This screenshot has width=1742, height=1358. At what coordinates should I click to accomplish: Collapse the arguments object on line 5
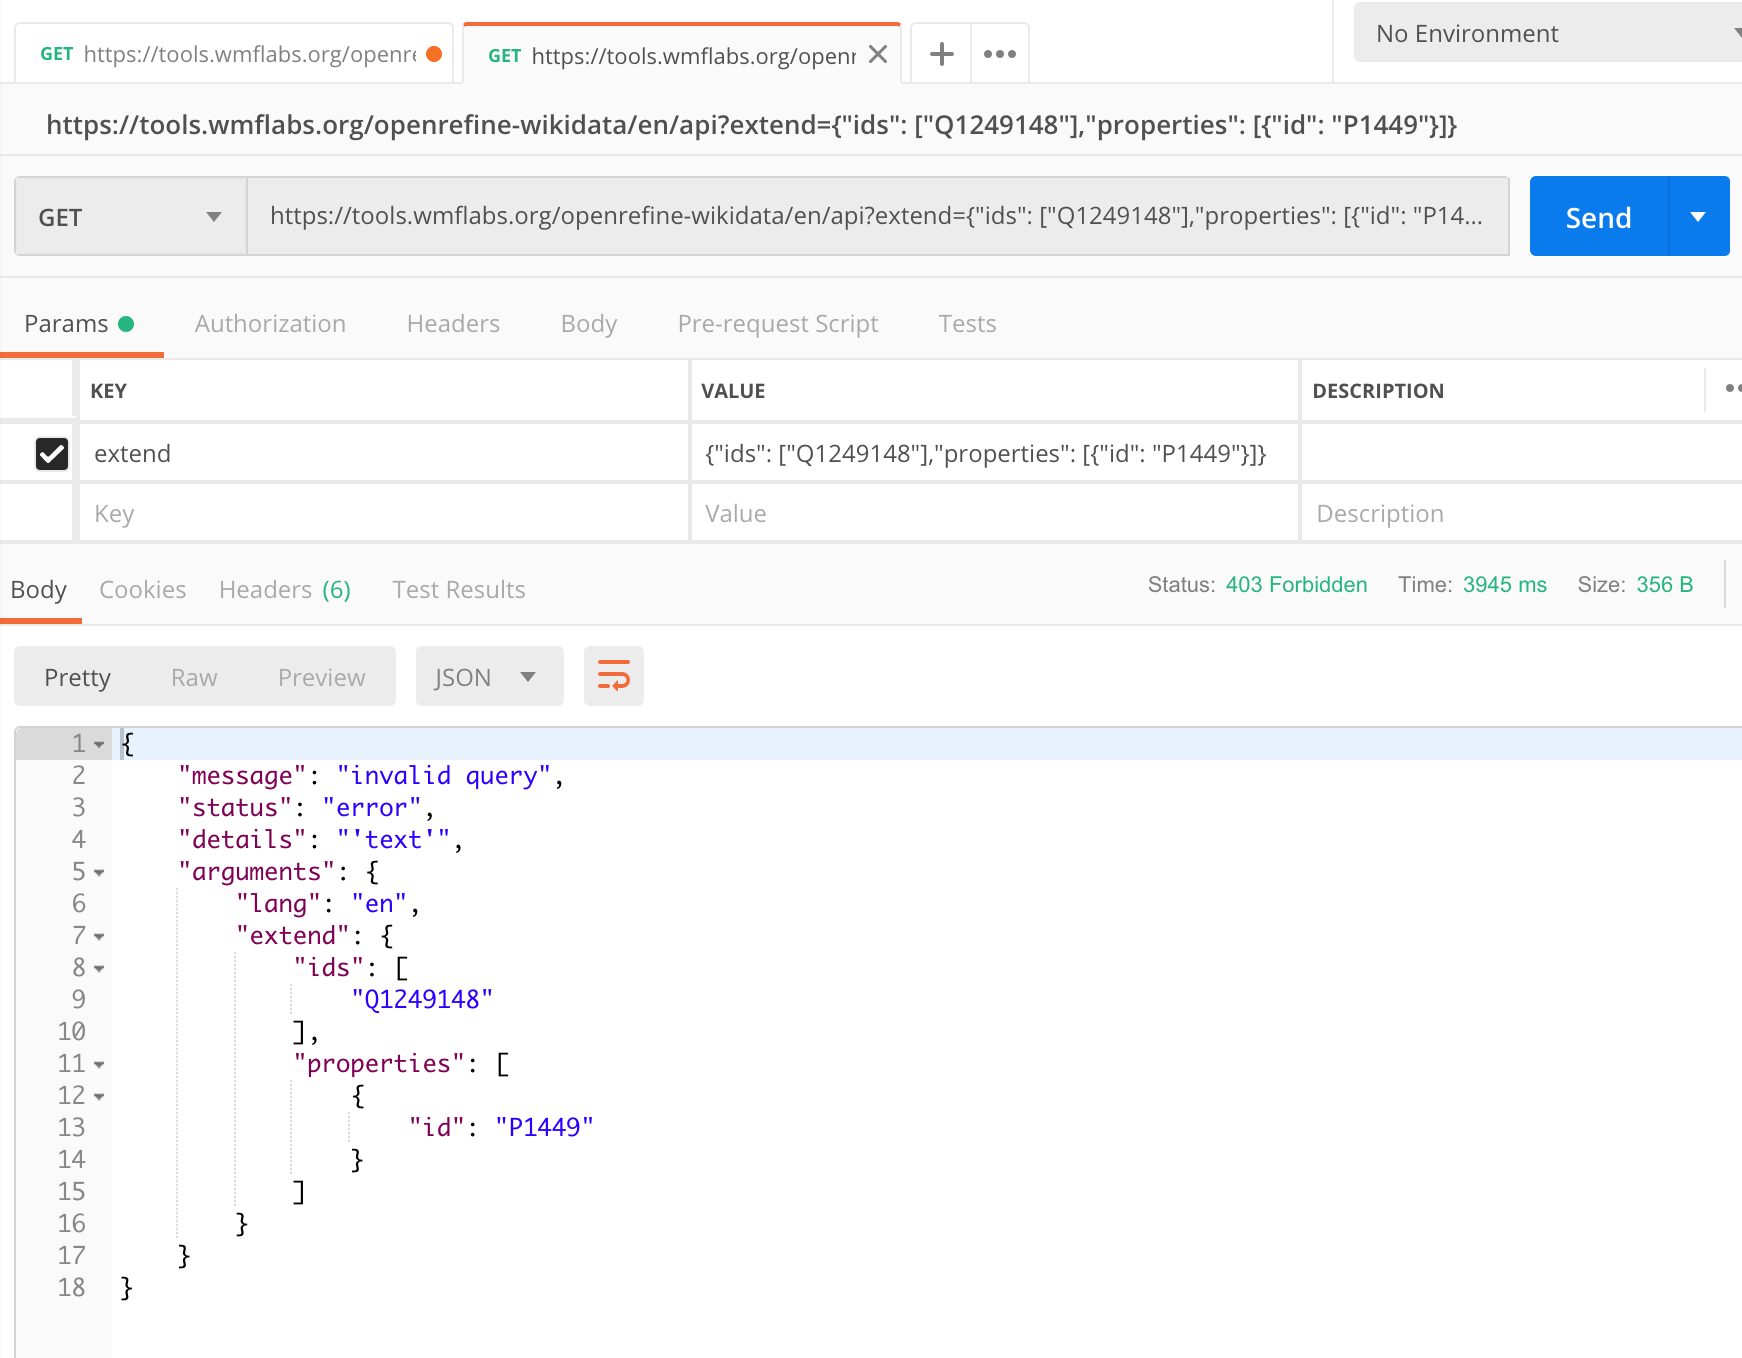(x=99, y=872)
